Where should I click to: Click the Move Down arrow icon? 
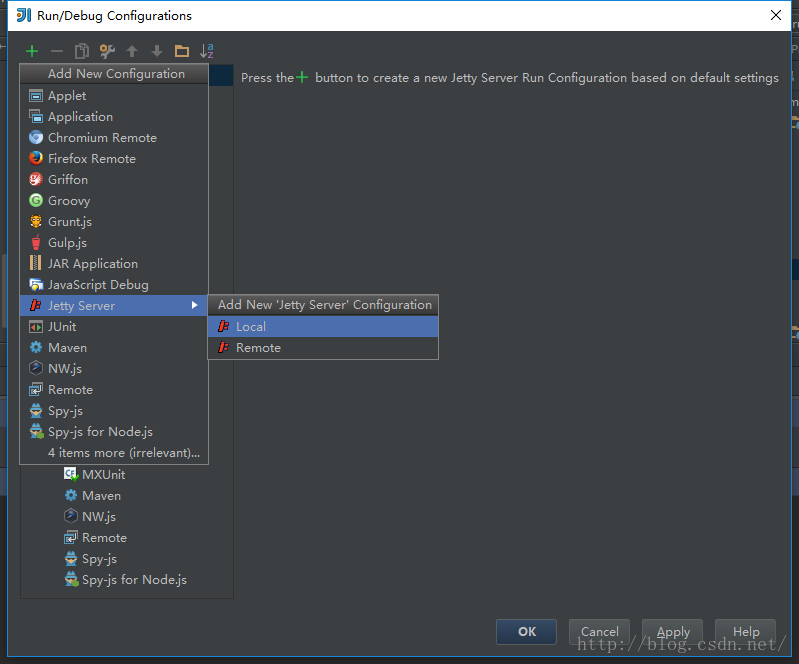click(x=157, y=51)
